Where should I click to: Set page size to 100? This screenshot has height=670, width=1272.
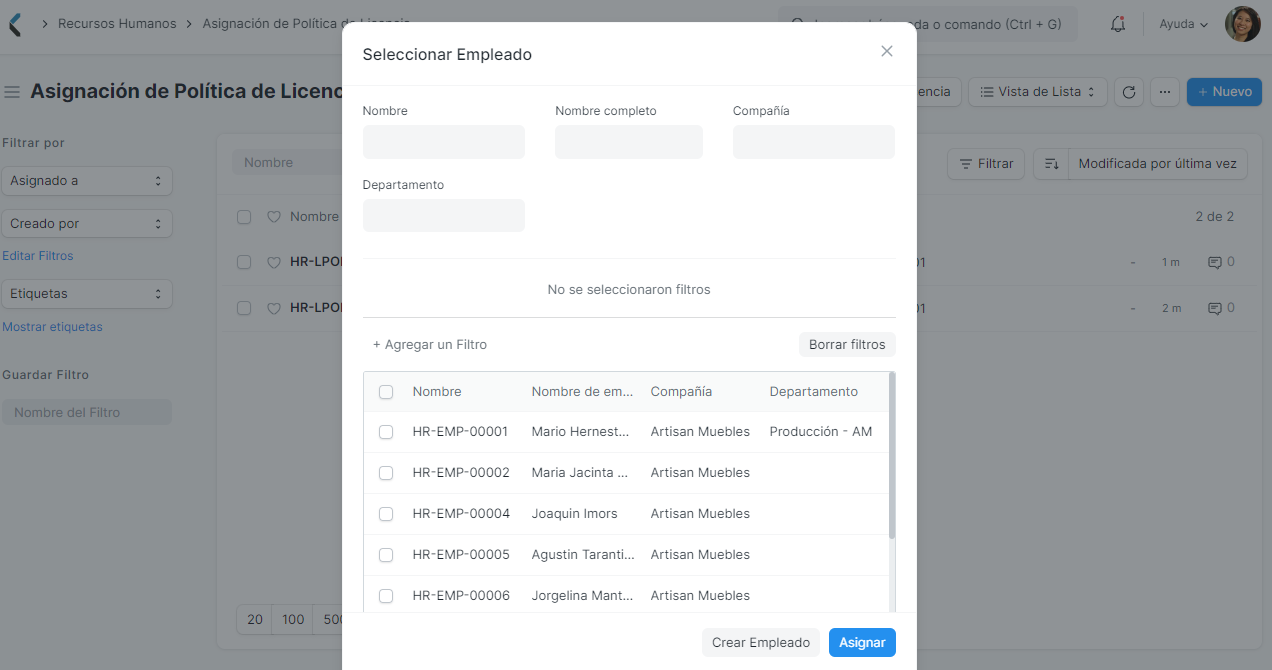[x=293, y=620]
